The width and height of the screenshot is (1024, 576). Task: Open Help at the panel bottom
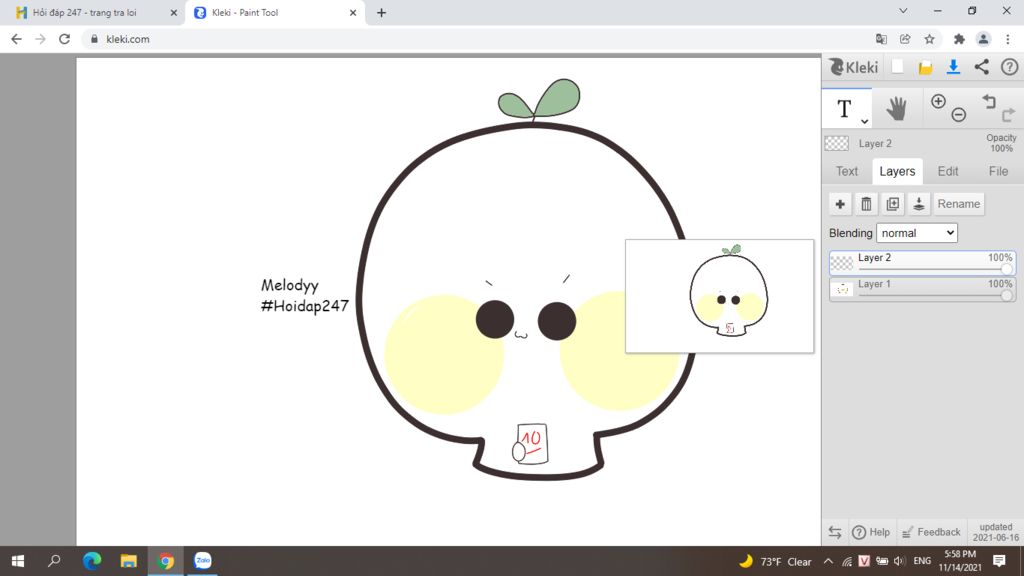point(871,532)
